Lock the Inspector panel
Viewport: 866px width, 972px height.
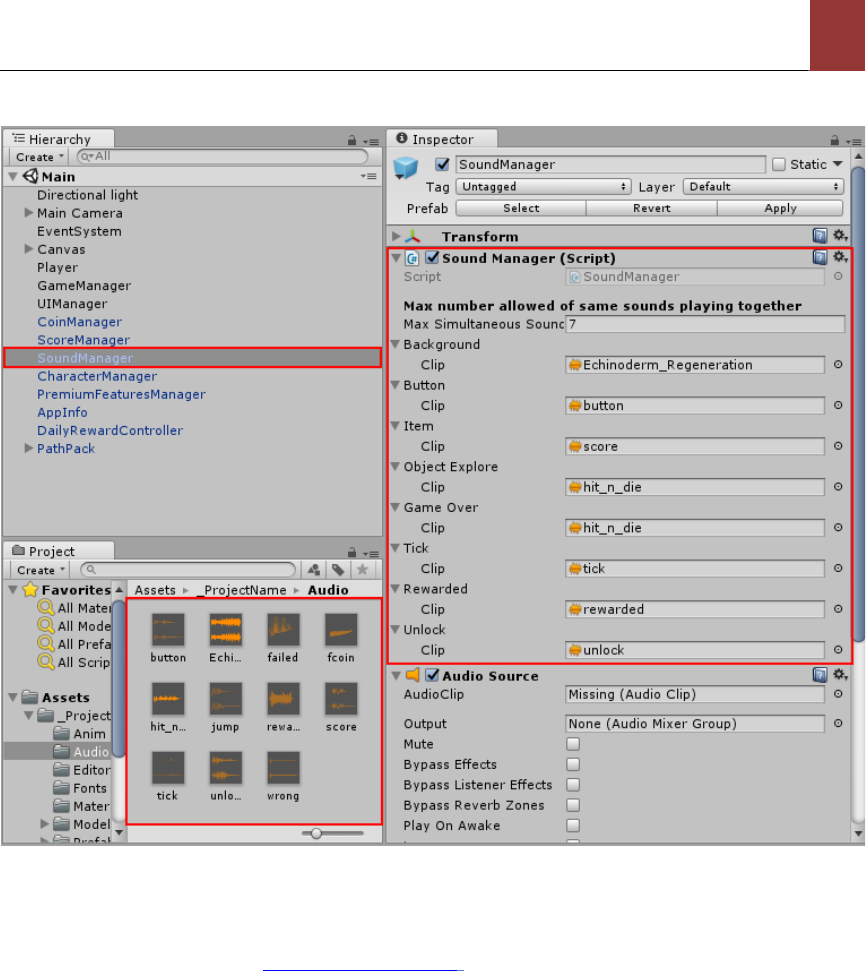(x=834, y=140)
